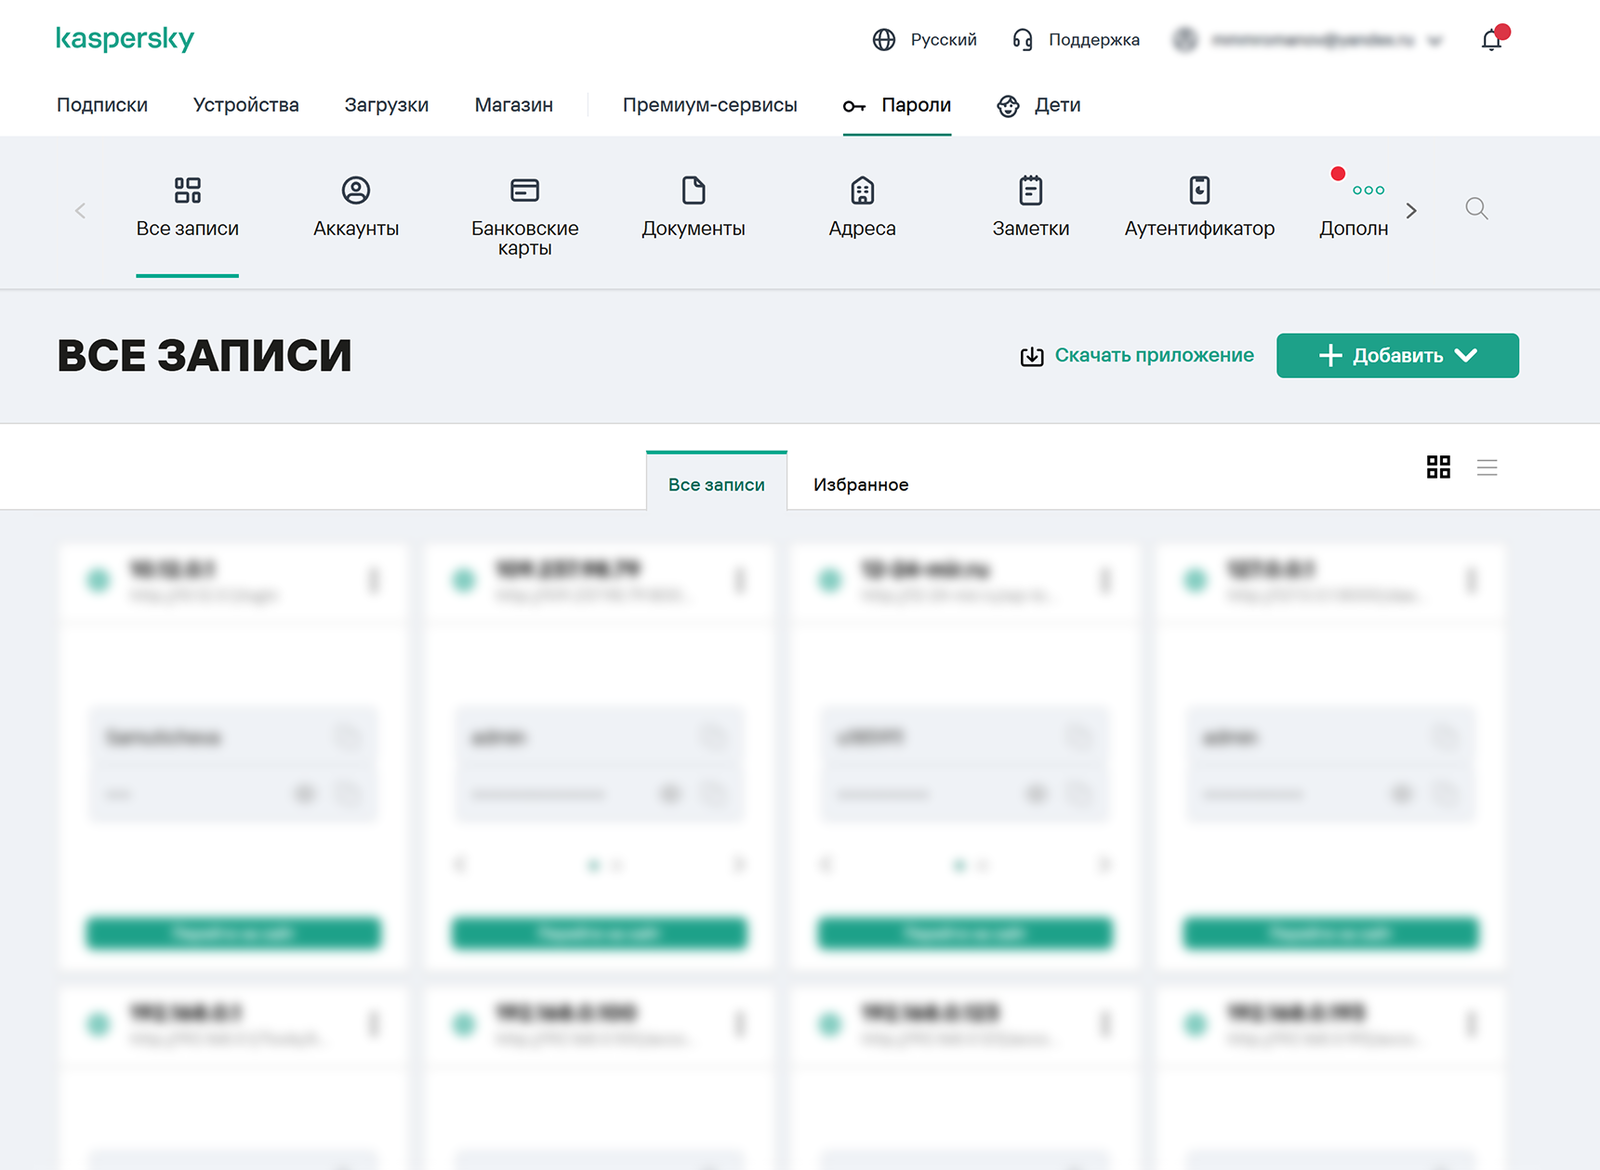Open the Документы category
Viewport: 1600px width, 1170px height.
point(693,208)
